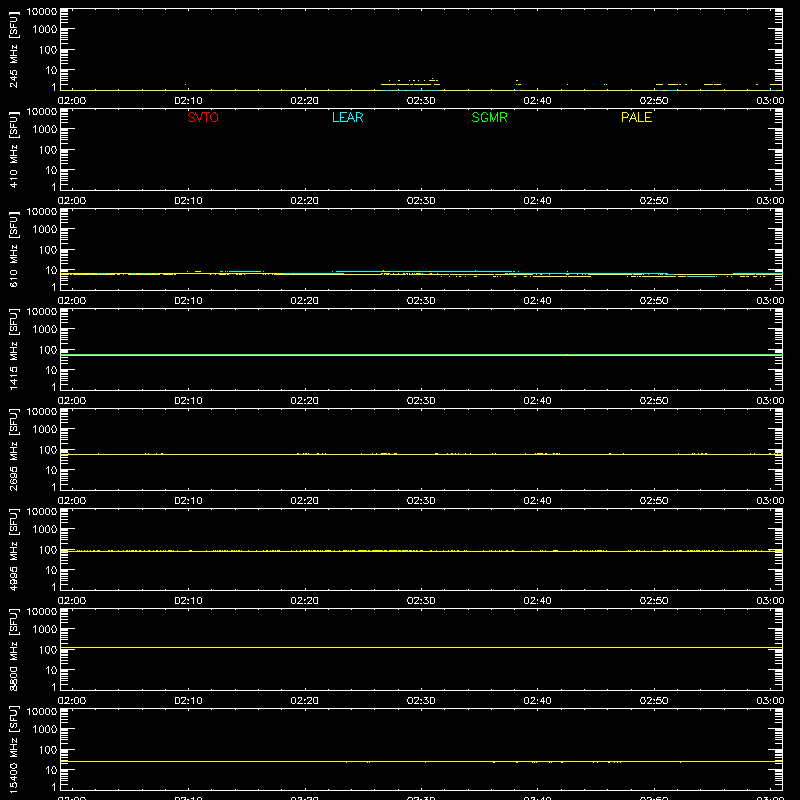Click 03:00 time label below 610 MHz plot
The width and height of the screenshot is (800, 800).
(770, 301)
